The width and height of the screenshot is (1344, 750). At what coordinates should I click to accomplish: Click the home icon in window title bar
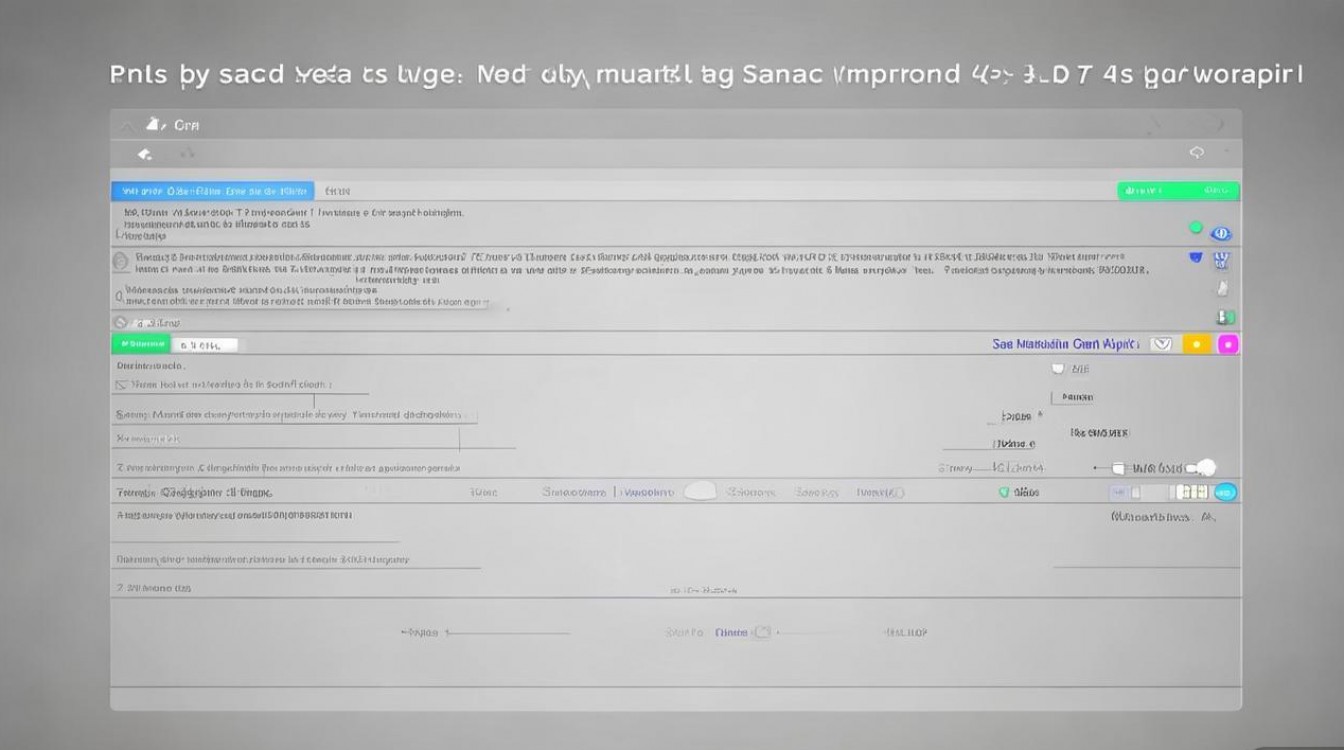pyautogui.click(x=153, y=124)
